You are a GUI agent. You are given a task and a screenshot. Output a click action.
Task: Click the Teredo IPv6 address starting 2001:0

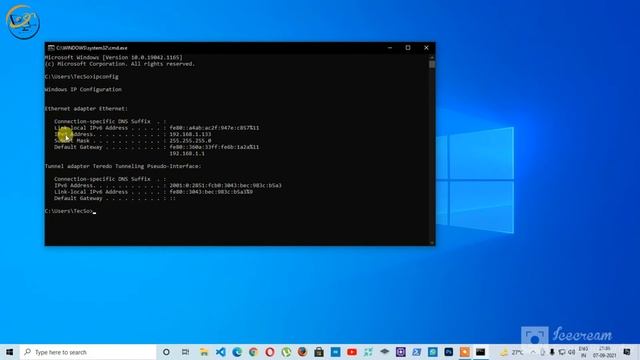225,185
